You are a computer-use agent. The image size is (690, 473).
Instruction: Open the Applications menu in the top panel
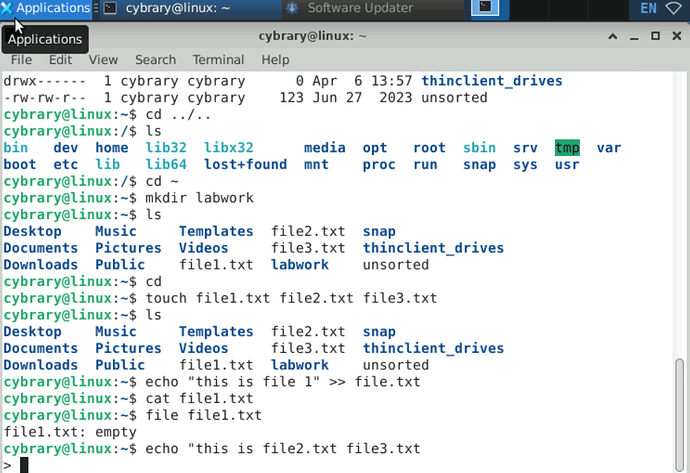coord(46,9)
